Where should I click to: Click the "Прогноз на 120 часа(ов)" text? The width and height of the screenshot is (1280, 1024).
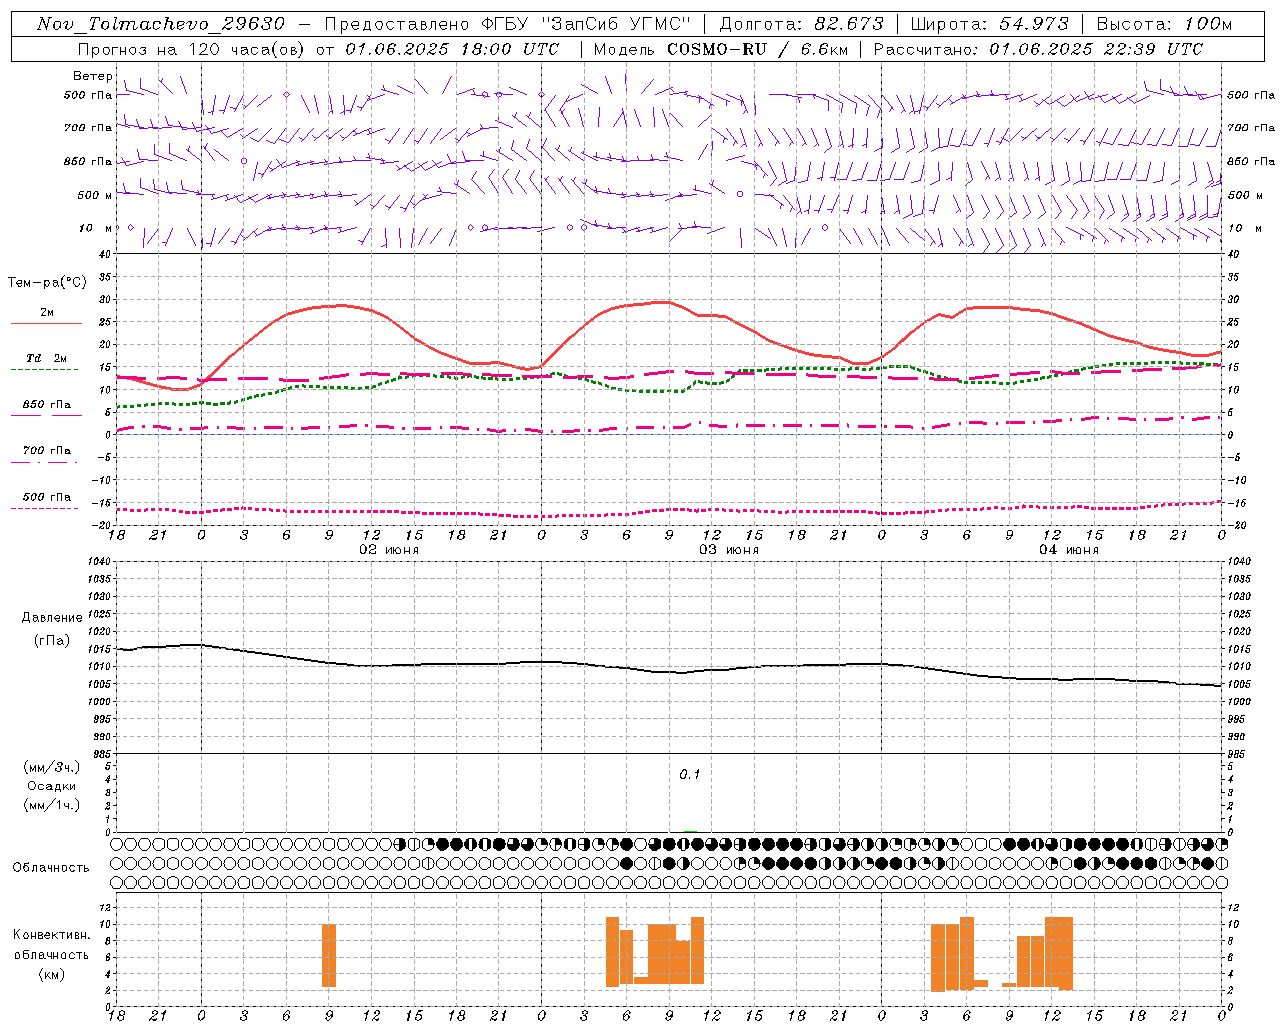[x=190, y=49]
